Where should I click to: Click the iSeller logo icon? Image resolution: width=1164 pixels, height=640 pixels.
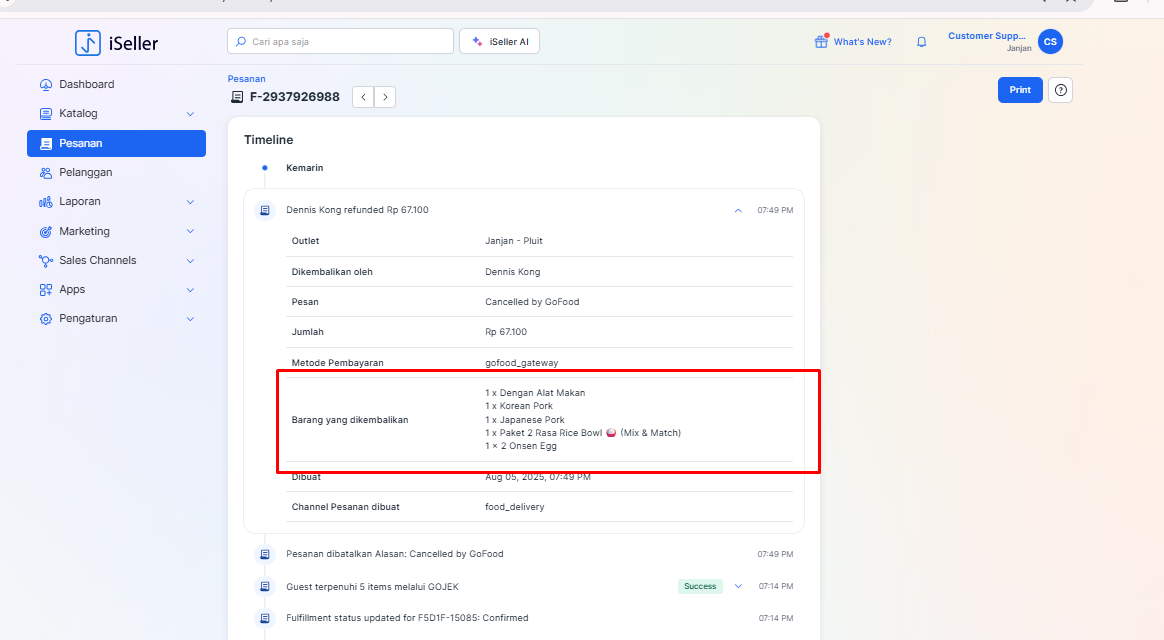tap(88, 43)
